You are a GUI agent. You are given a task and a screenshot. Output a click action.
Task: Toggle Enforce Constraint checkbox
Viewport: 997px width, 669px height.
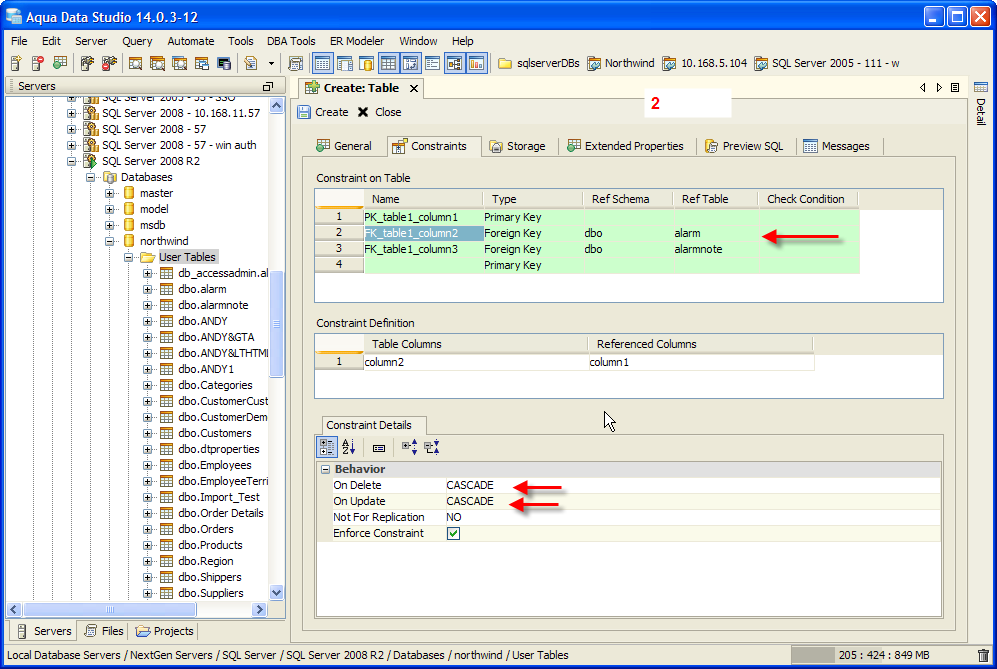(x=453, y=534)
